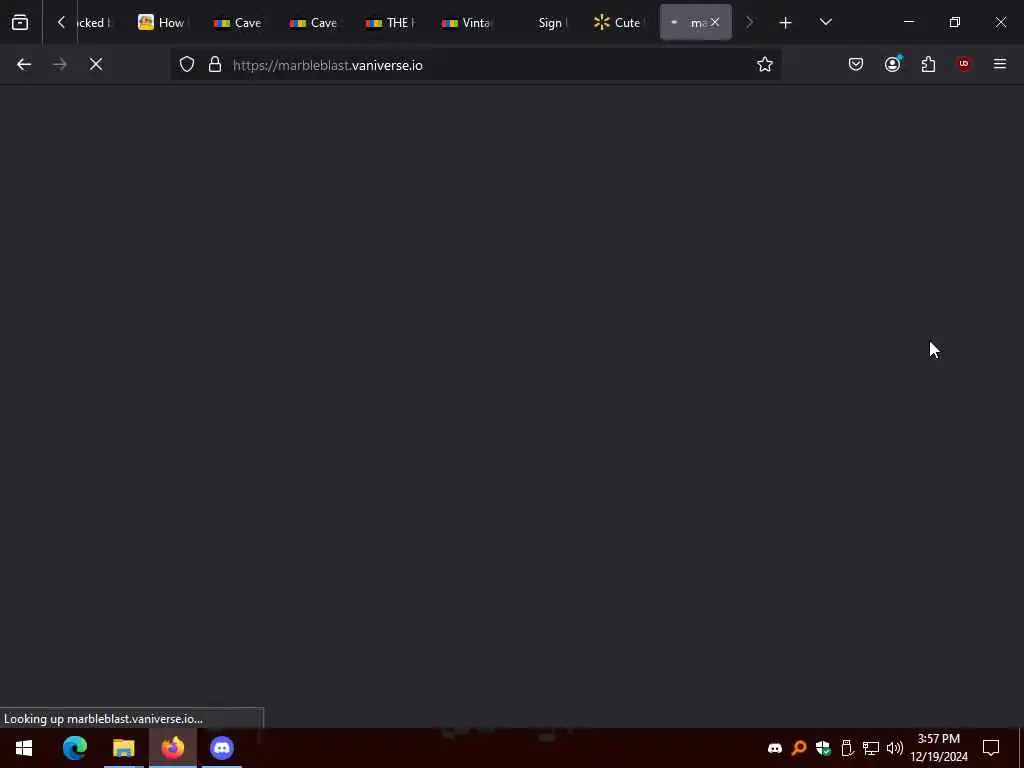Click the orange magnifier tray icon
1024x768 pixels.
(799, 748)
